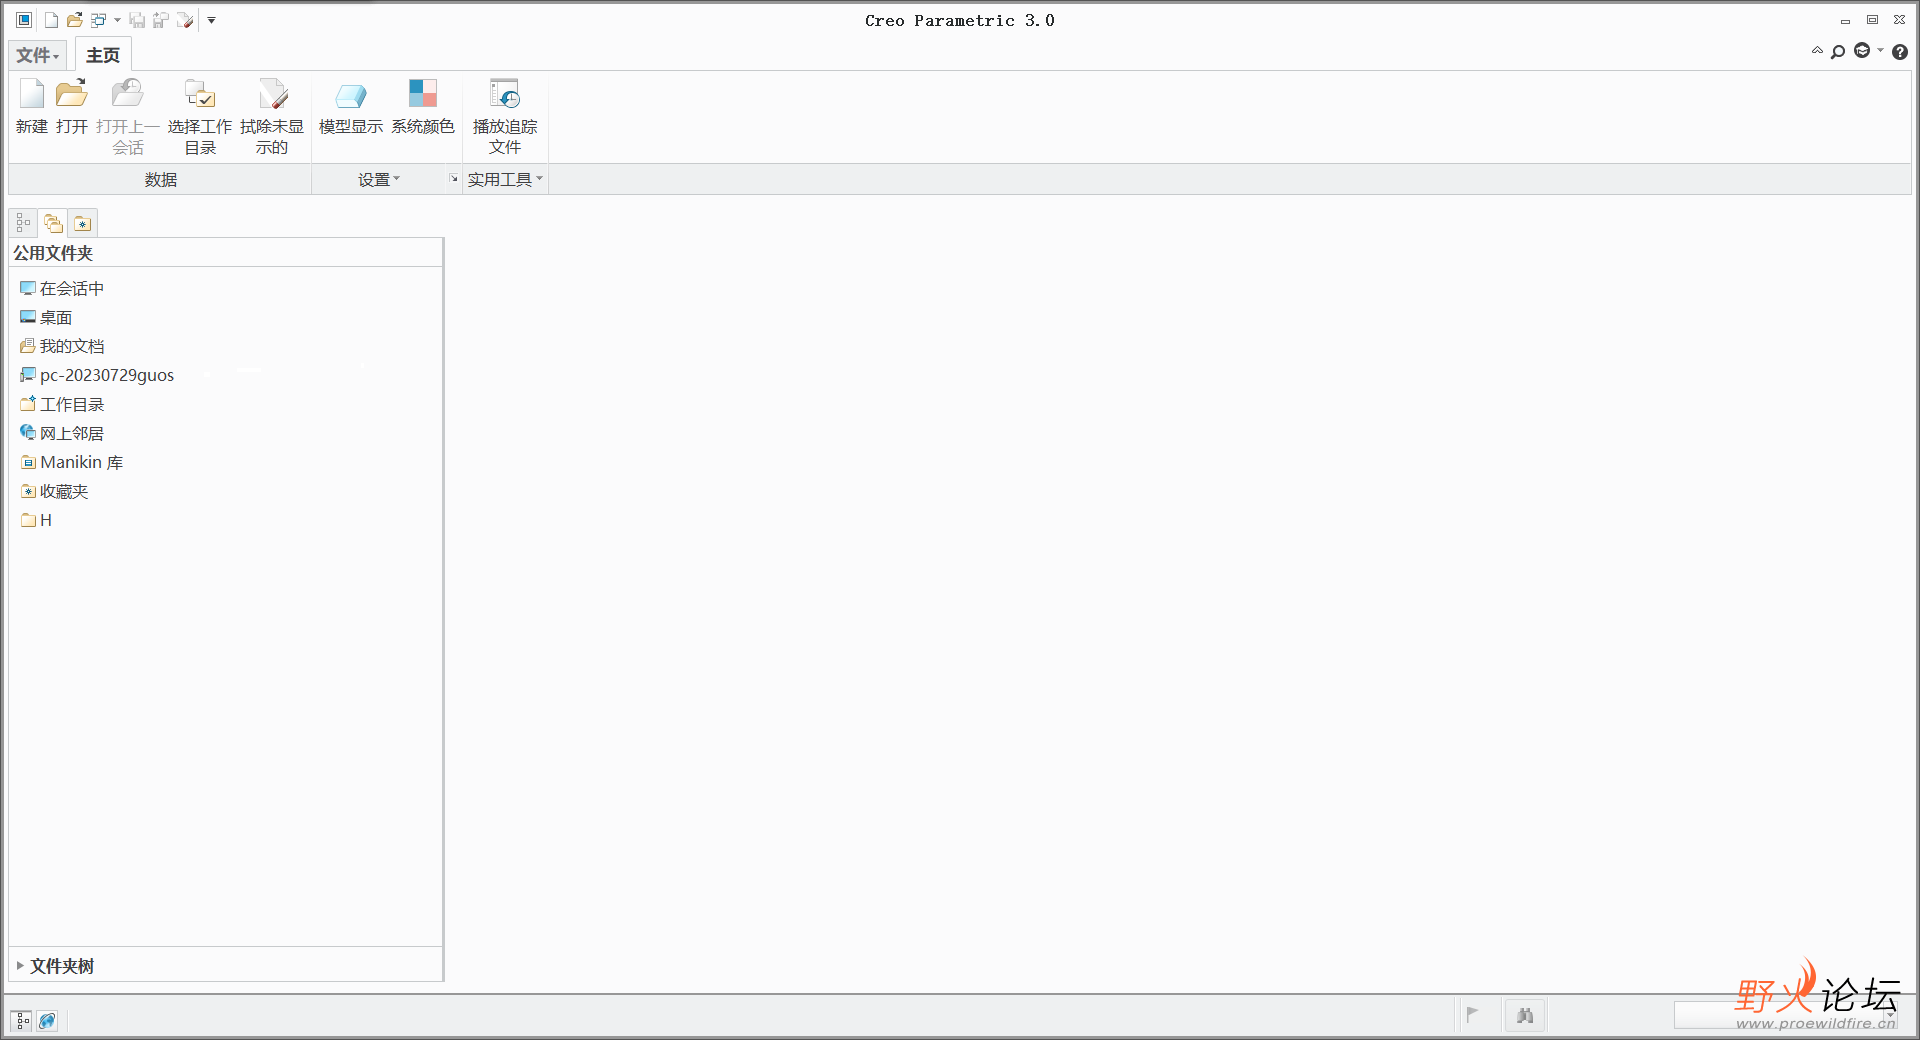Image resolution: width=1920 pixels, height=1040 pixels.
Task: Click the 模型显示 ribbon button
Action: coord(351,105)
